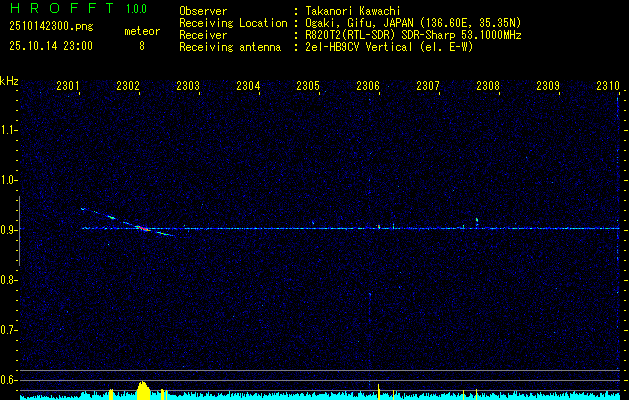The height and width of the screenshot is (400, 629).
Task: Click the 2301 time axis label
Action: coord(68,85)
